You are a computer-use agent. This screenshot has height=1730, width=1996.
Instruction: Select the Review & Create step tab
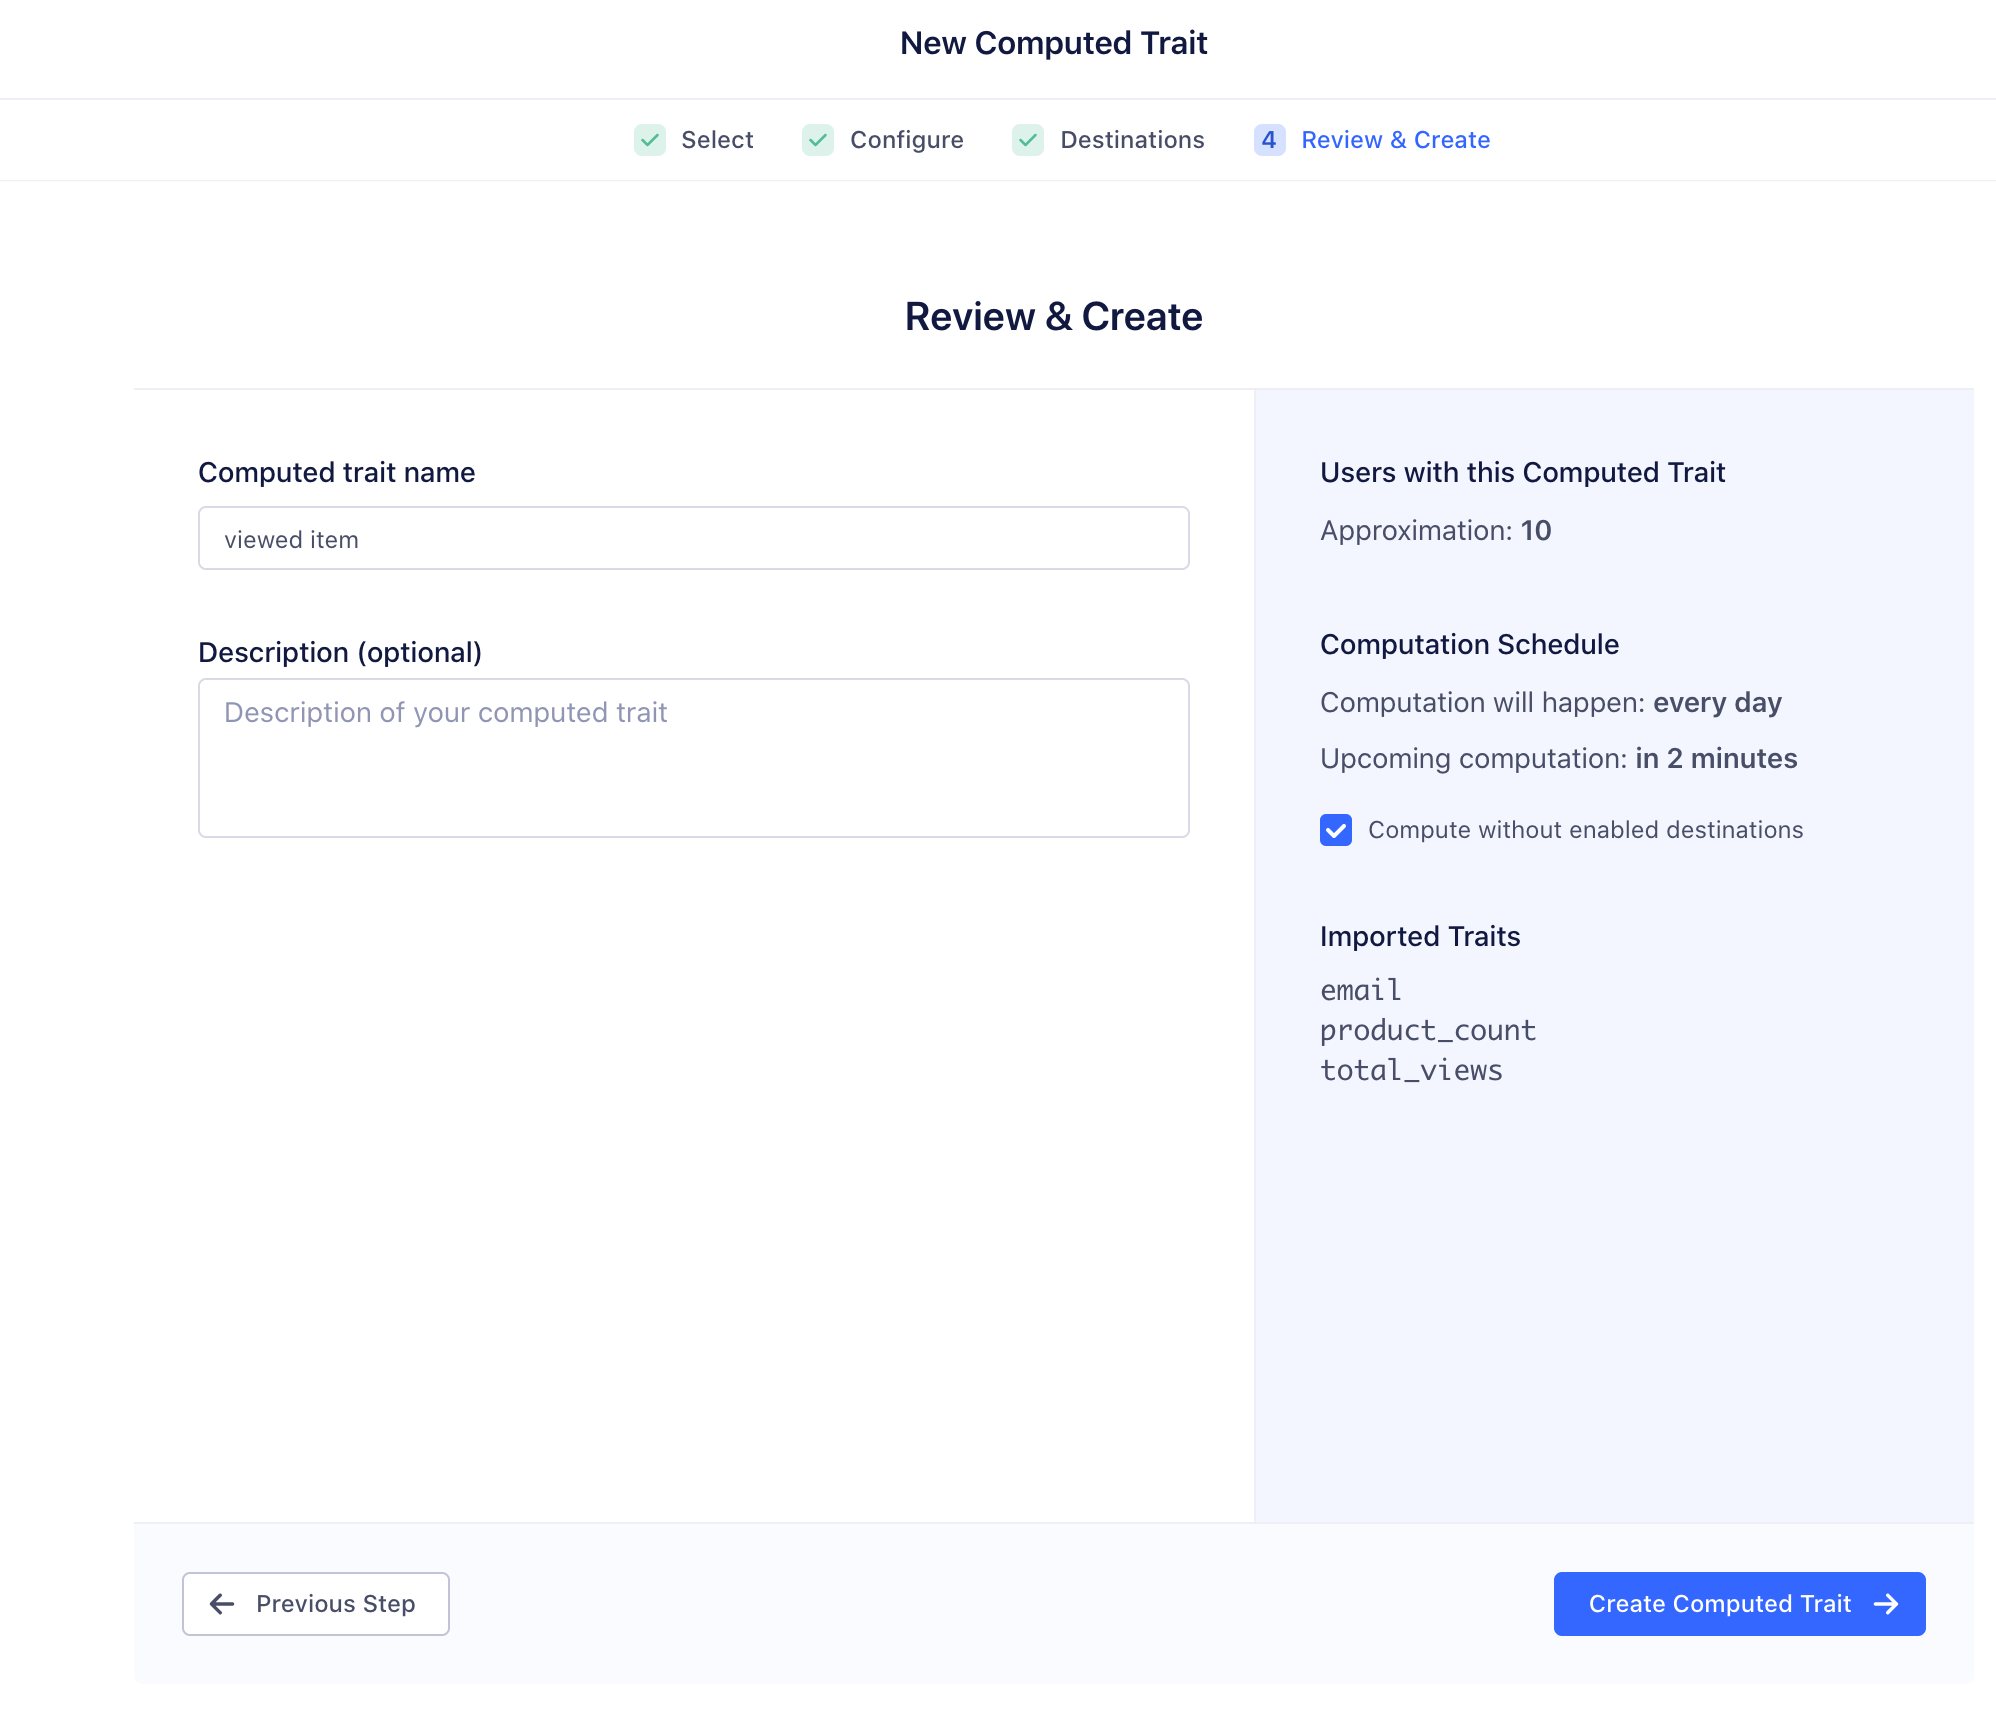(1395, 140)
